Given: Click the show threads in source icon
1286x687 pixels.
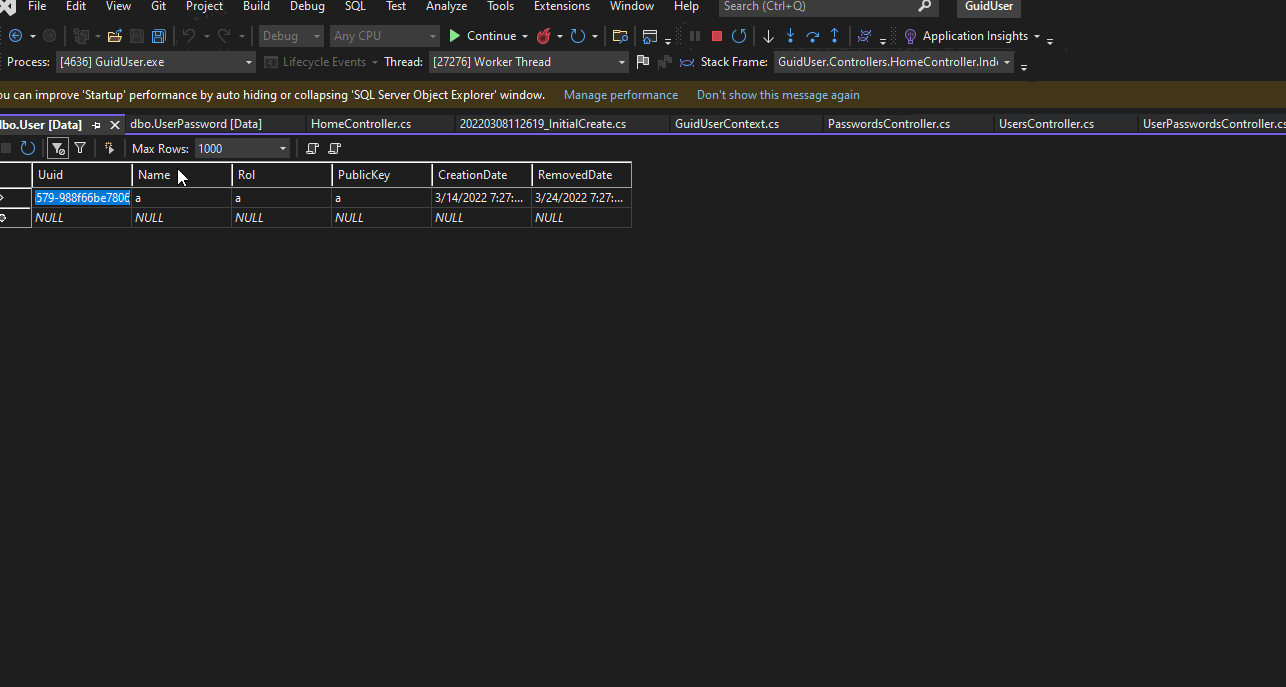Looking at the screenshot, I should click(686, 62).
